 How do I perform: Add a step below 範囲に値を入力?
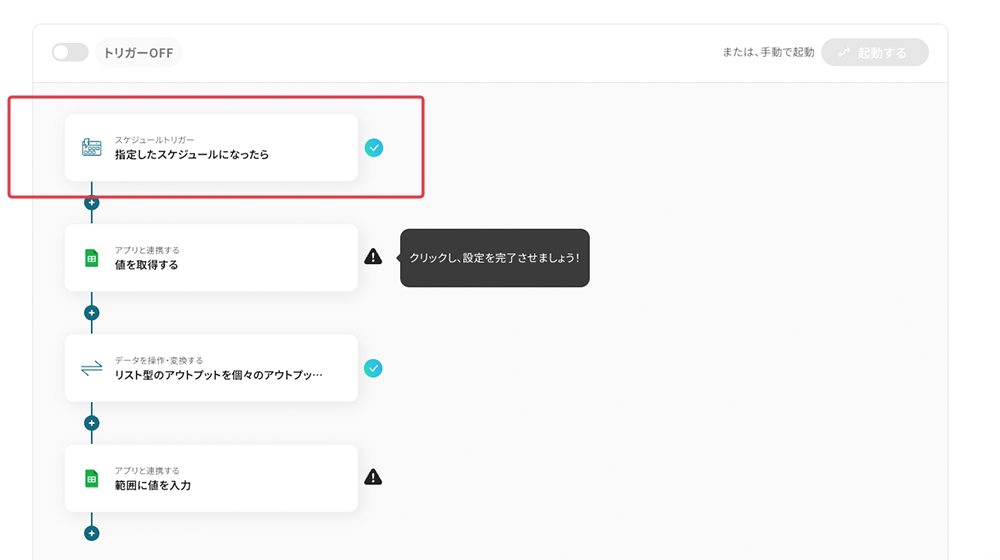tap(92, 533)
